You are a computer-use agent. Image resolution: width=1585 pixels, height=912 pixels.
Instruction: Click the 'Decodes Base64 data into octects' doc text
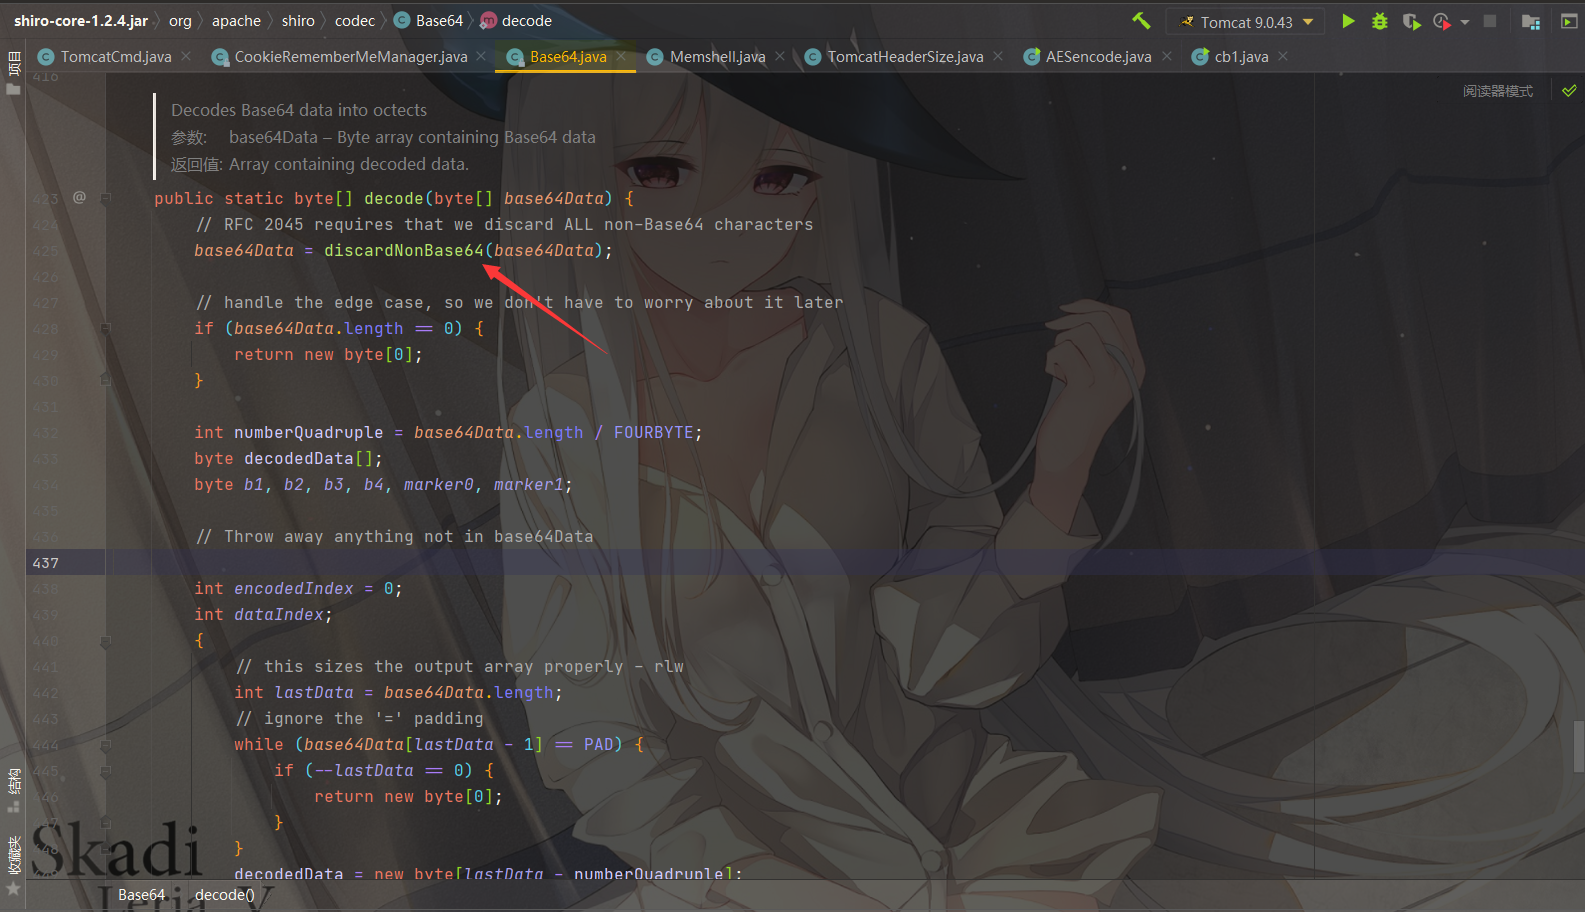click(x=299, y=110)
